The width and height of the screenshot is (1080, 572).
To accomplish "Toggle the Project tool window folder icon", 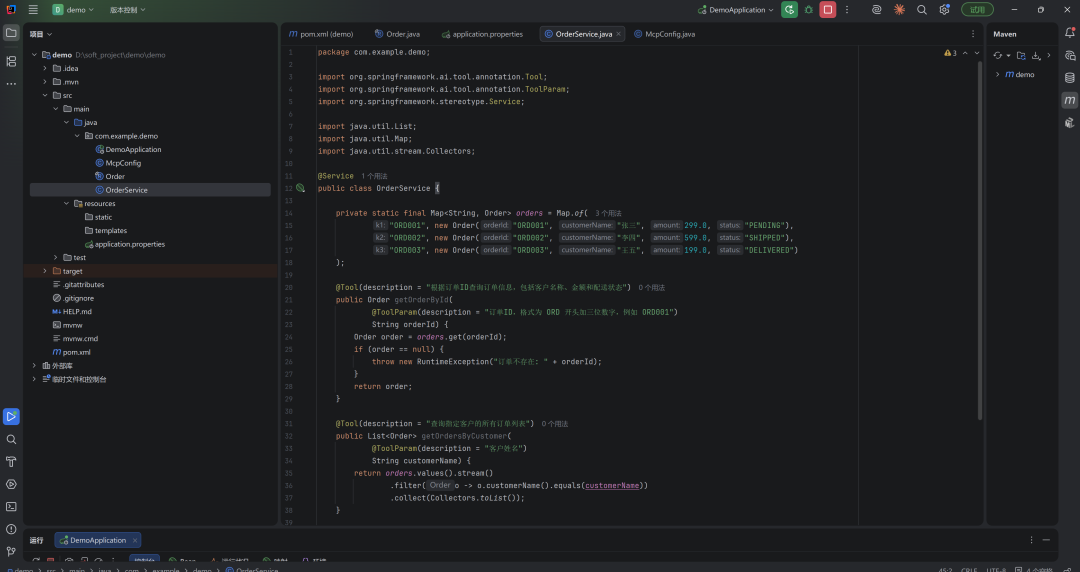I will tap(11, 32).
